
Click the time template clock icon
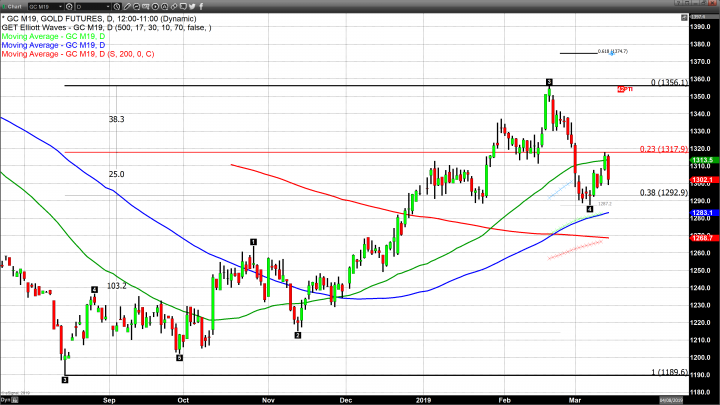pyautogui.click(x=117, y=6)
